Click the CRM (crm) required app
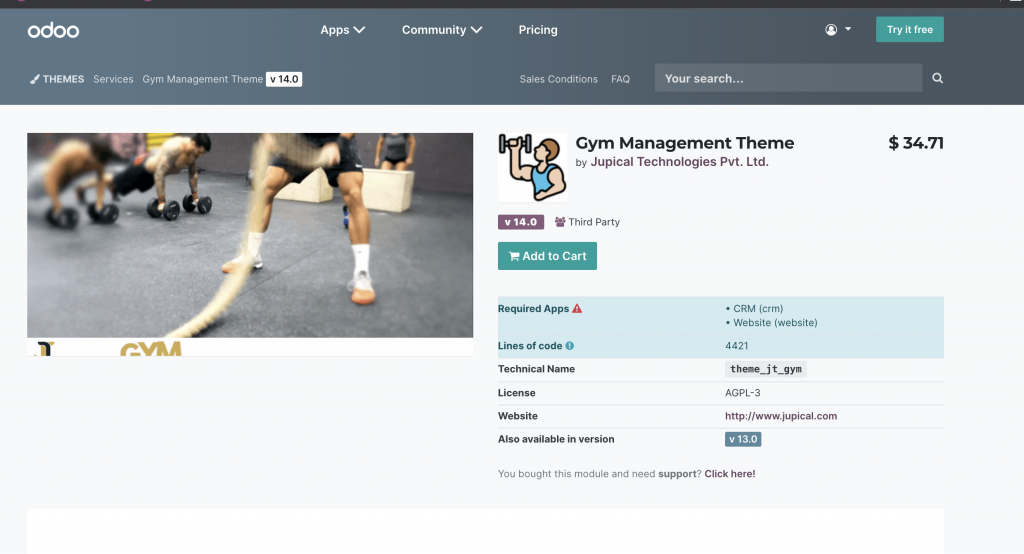This screenshot has height=554, width=1024. (758, 308)
